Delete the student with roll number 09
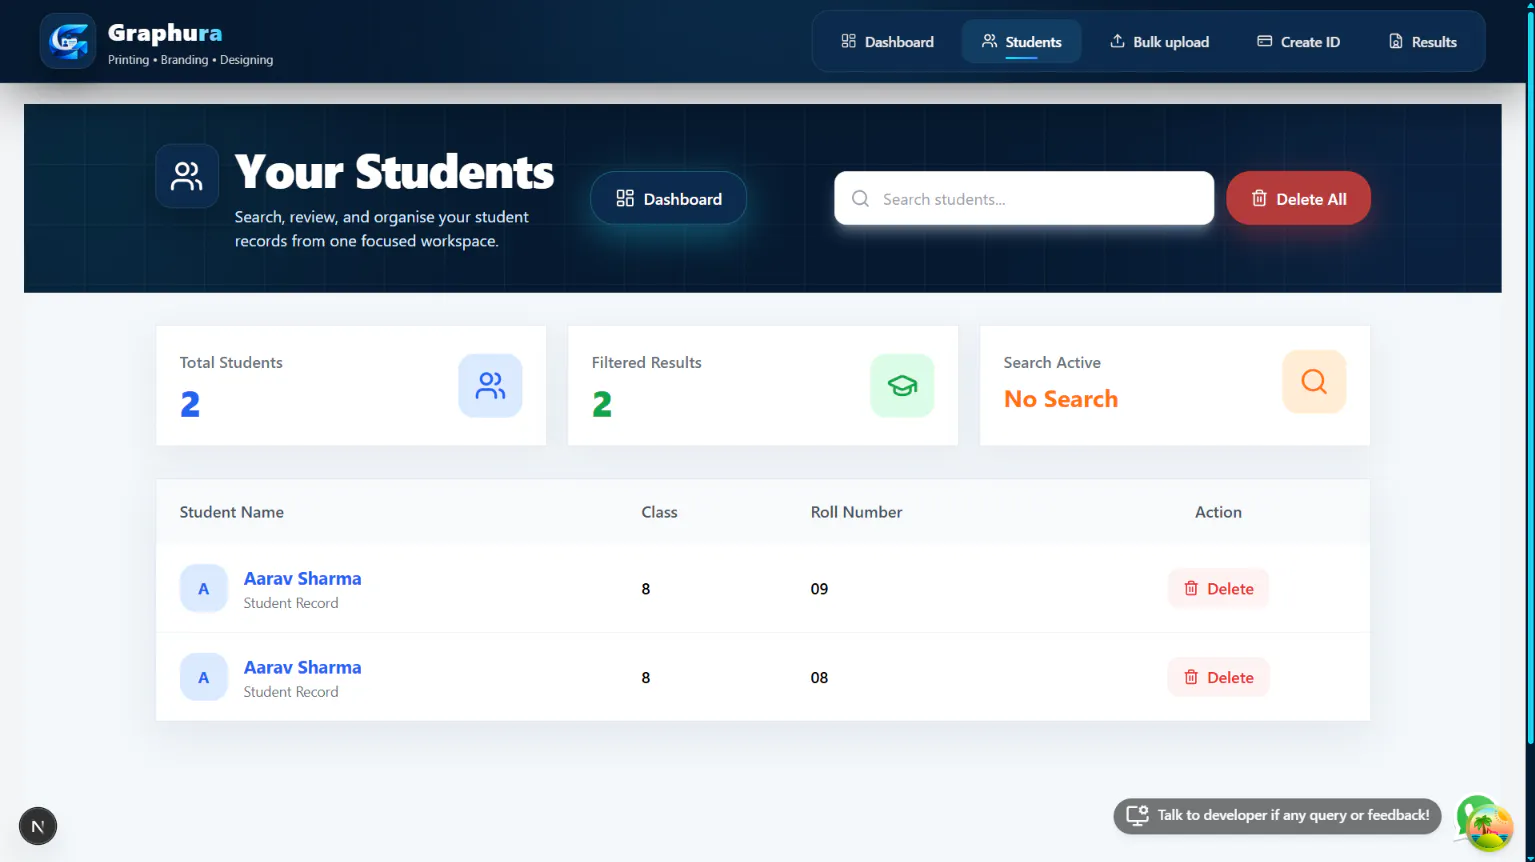The width and height of the screenshot is (1535, 862). click(x=1218, y=588)
